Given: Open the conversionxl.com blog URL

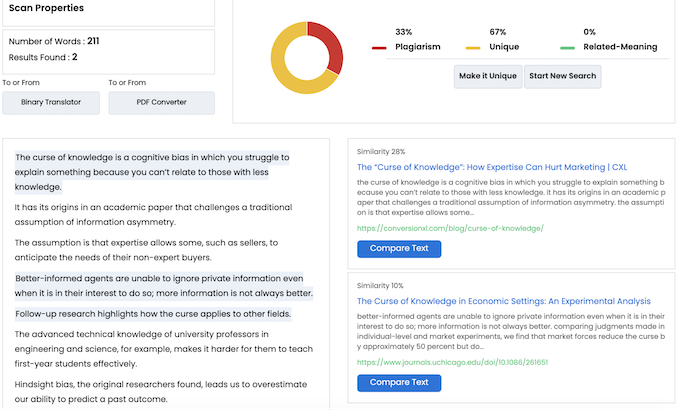Looking at the screenshot, I should tap(450, 228).
